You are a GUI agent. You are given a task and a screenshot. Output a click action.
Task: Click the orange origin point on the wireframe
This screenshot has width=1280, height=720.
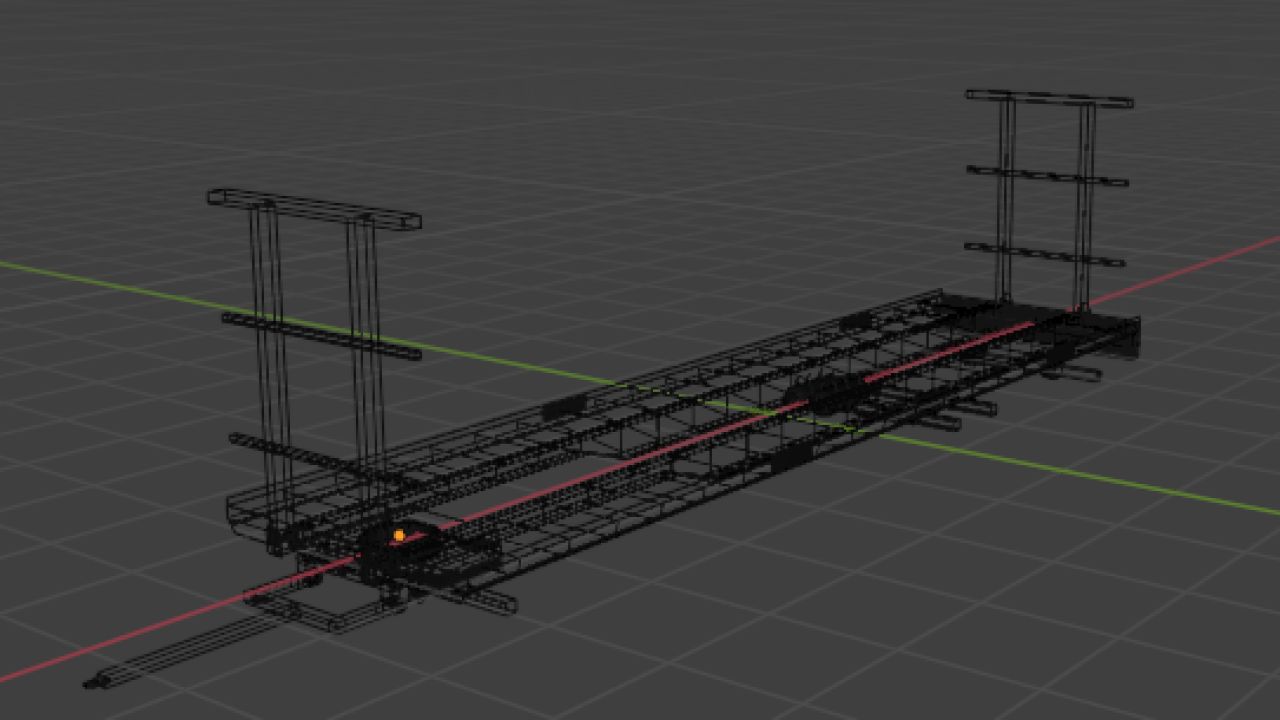(x=399, y=536)
